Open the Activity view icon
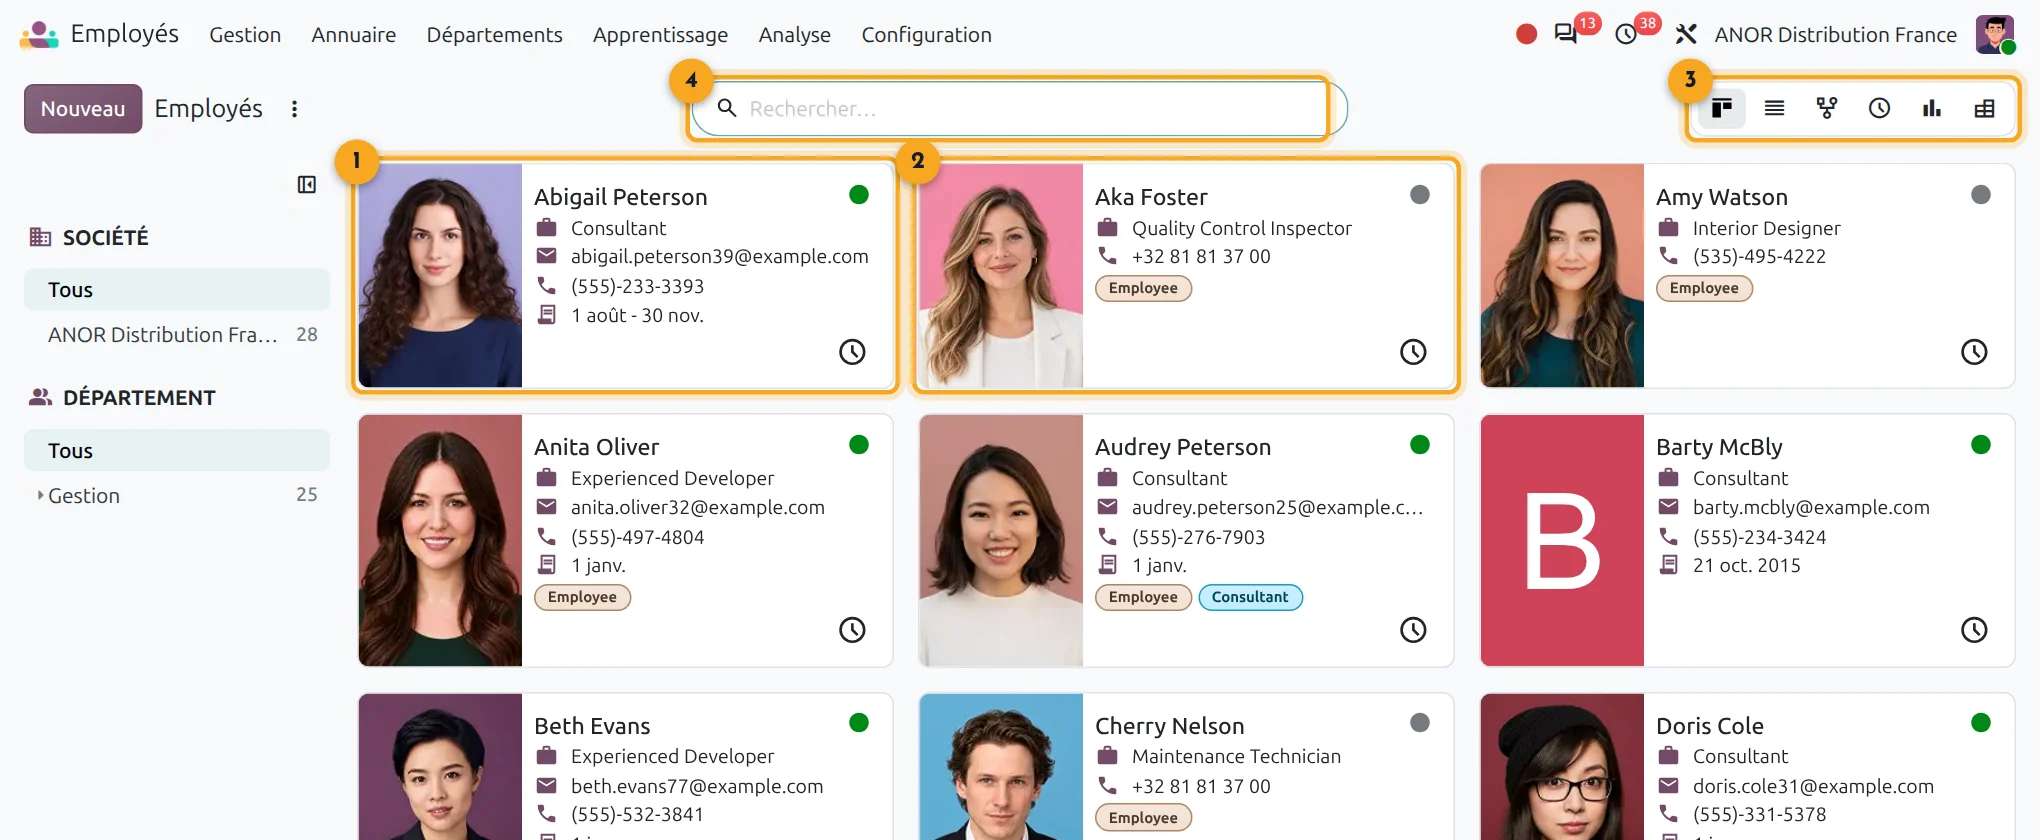The image size is (2040, 840). [1879, 108]
